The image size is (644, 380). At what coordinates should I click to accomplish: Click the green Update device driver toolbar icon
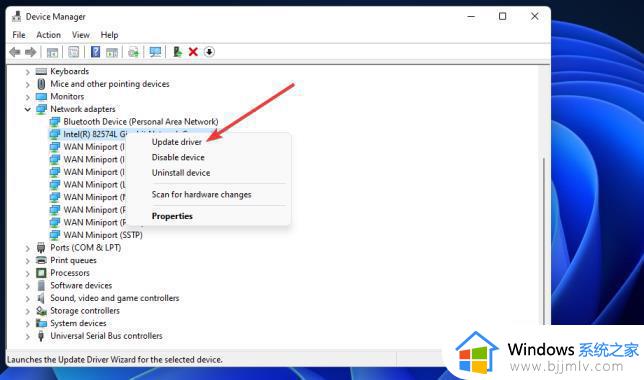tap(177, 52)
